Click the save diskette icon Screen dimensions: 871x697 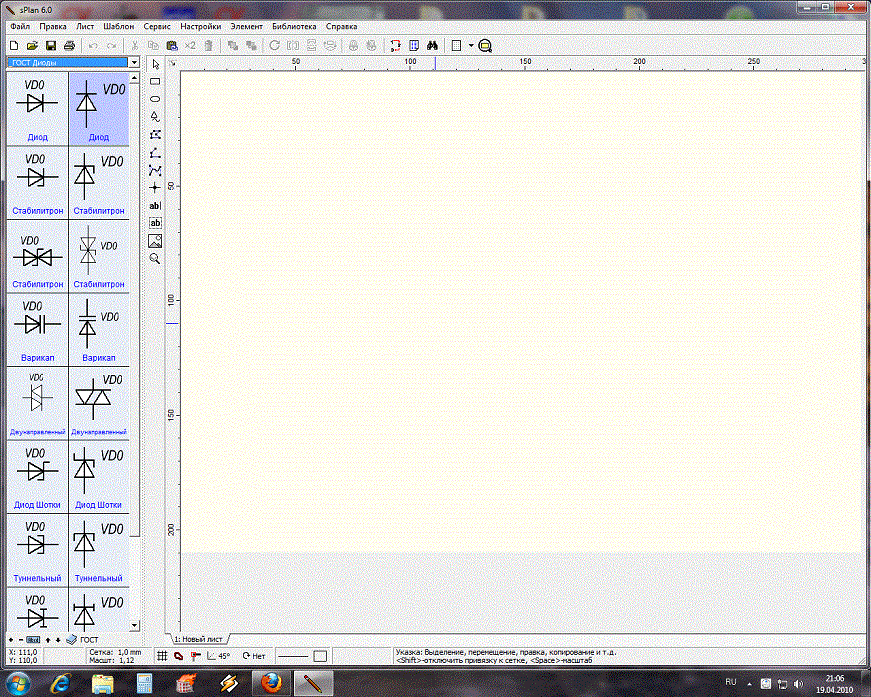[x=50, y=46]
